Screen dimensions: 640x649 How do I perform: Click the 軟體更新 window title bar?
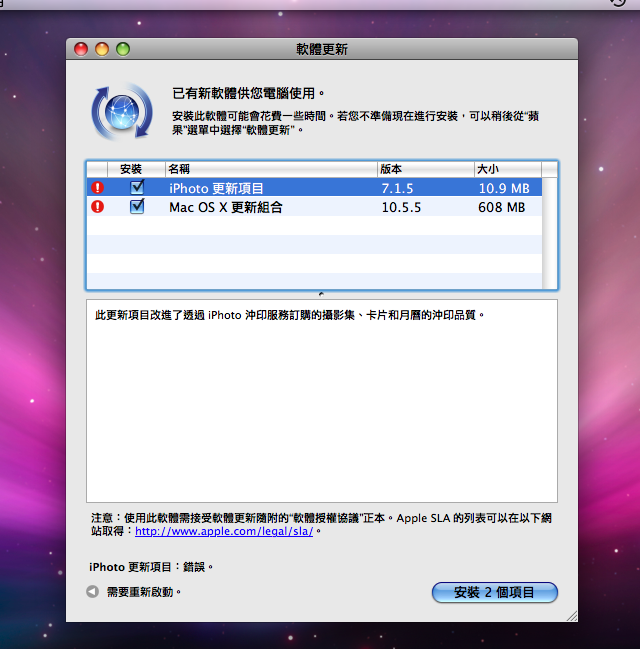(x=322, y=49)
